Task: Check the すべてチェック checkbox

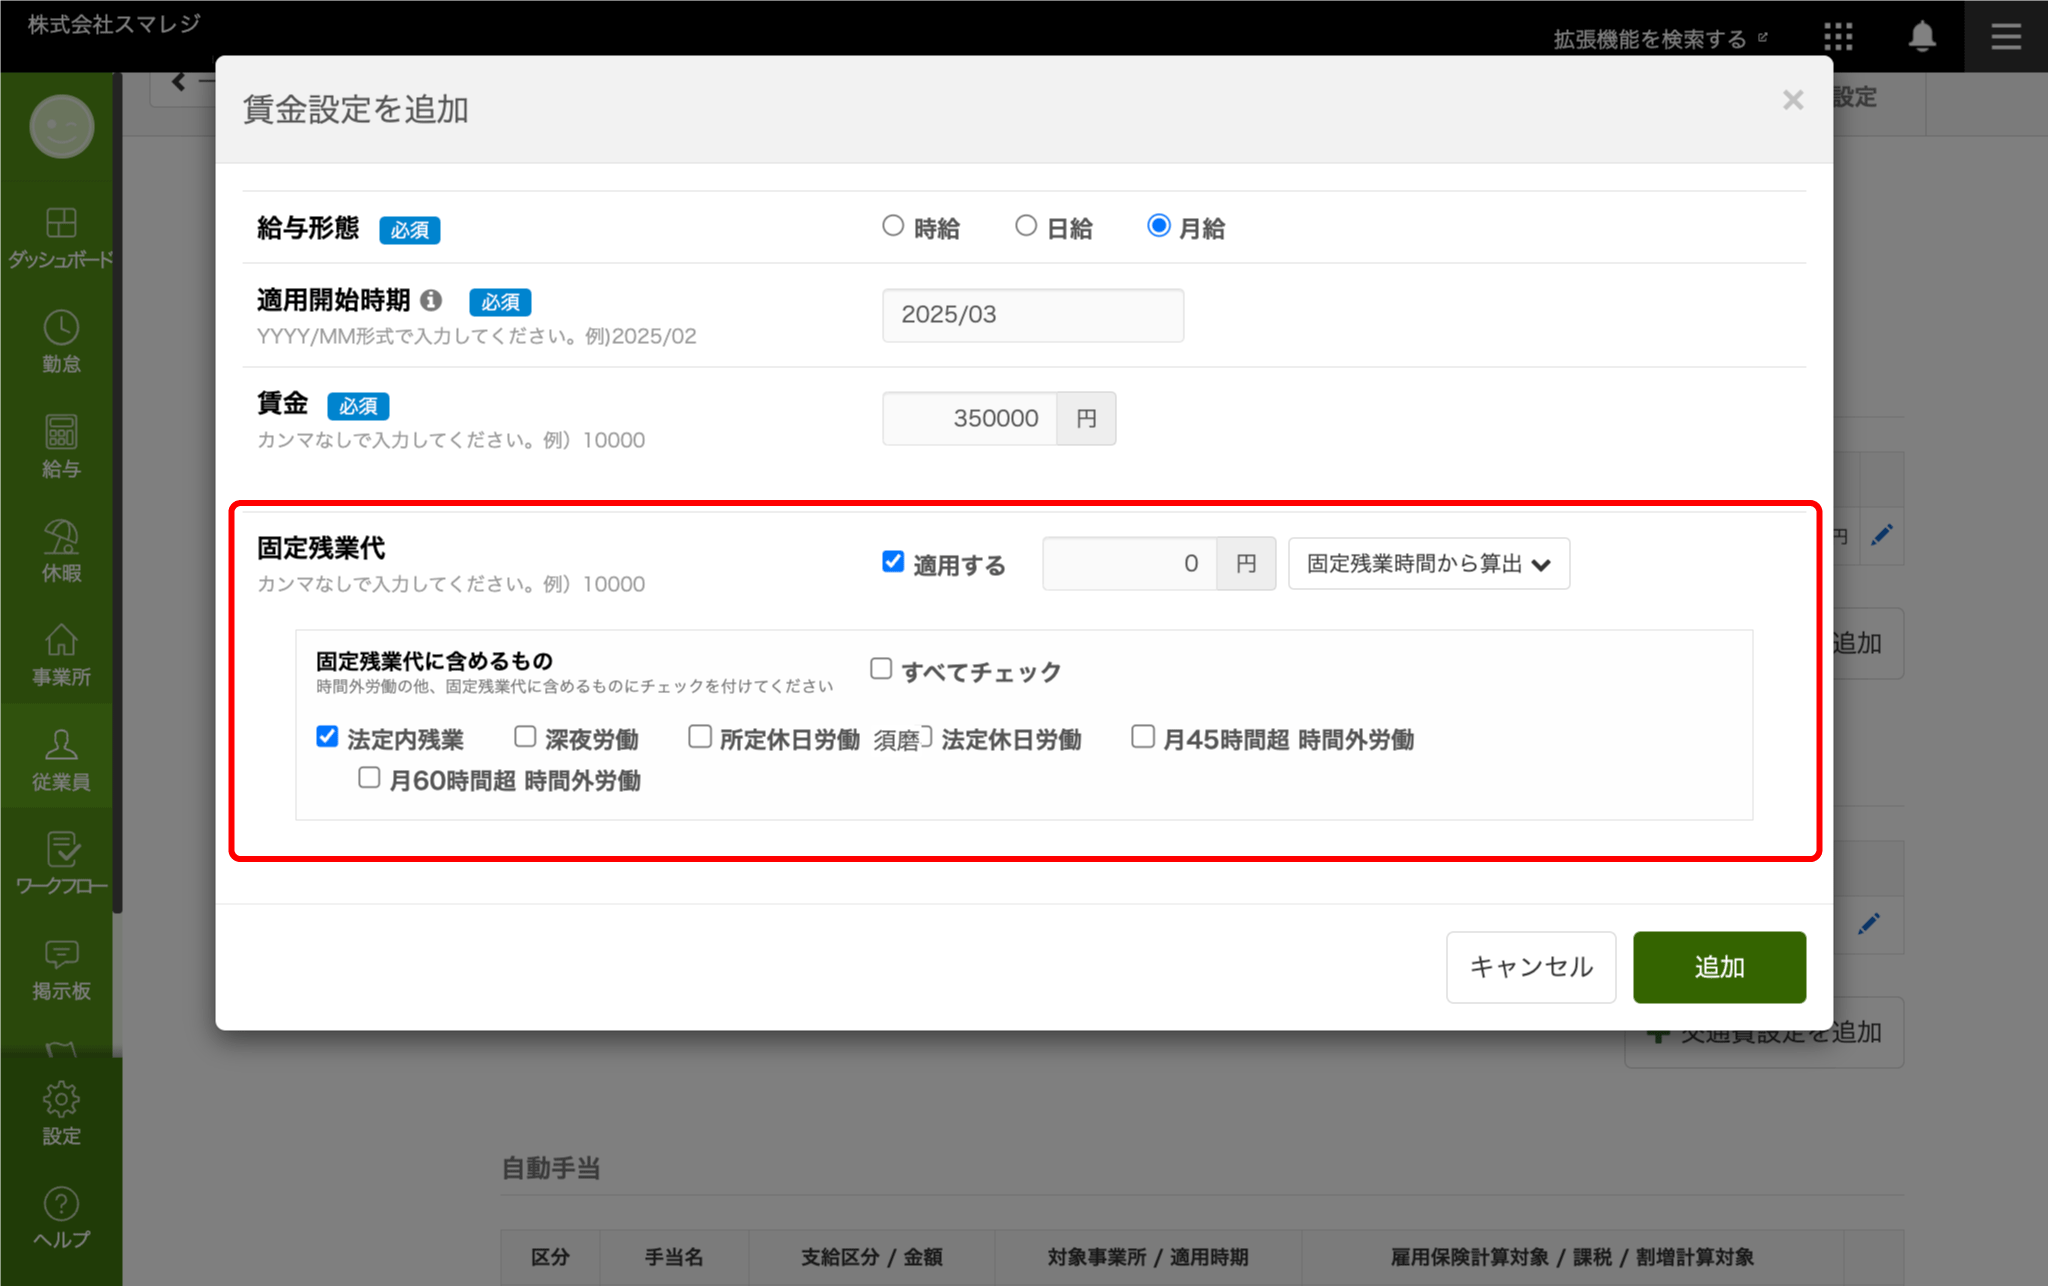Action: (881, 669)
